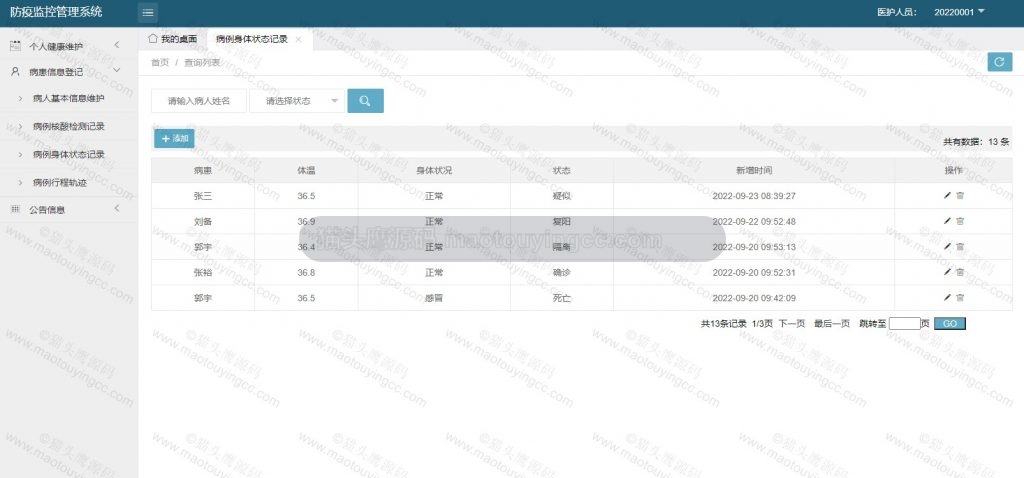Click the 病患 column header
1024x478 pixels.
tap(203, 170)
